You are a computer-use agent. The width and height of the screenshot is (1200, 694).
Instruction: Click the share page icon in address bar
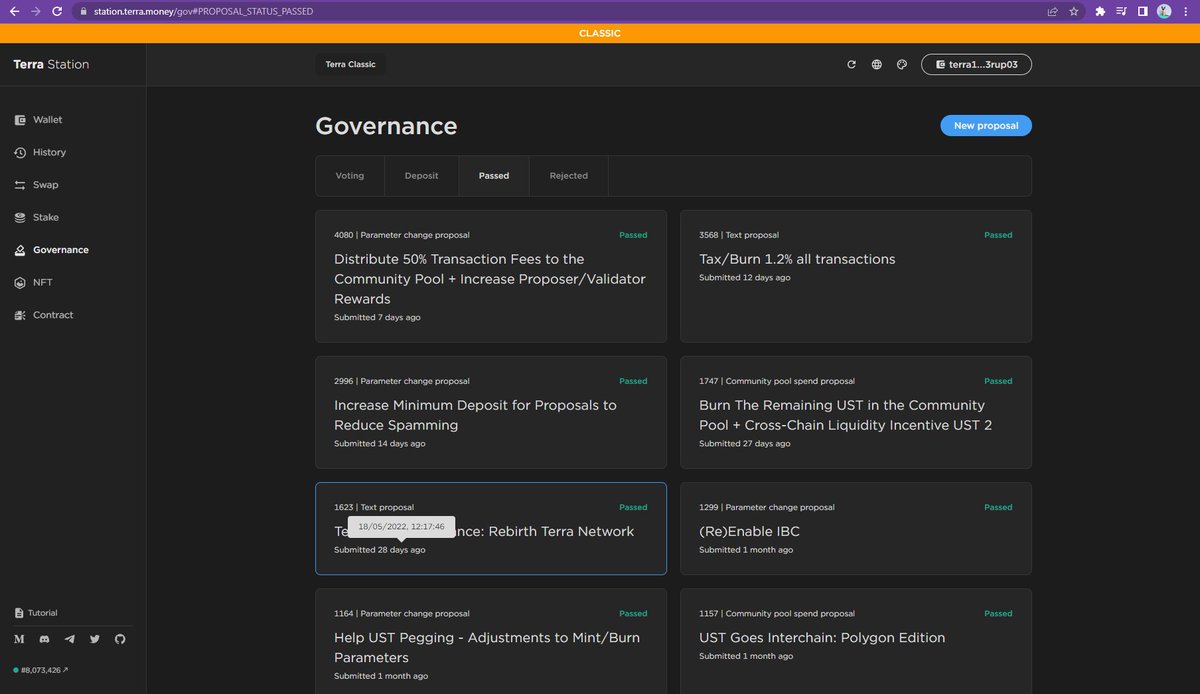1053,11
